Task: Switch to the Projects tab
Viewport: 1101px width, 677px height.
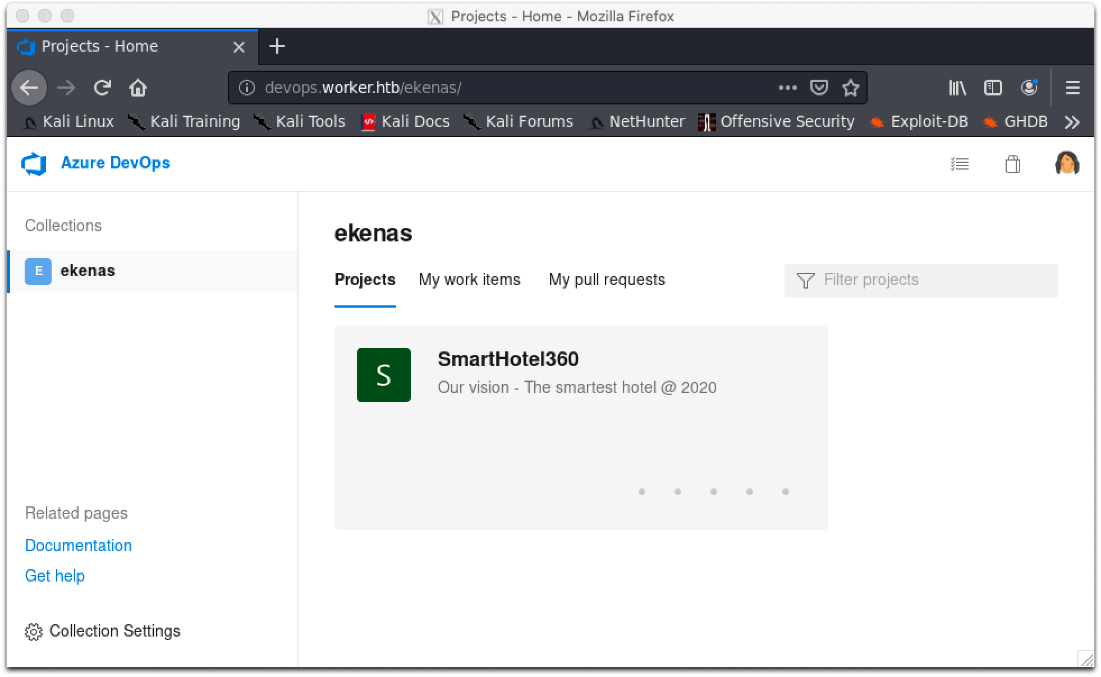Action: click(x=365, y=280)
